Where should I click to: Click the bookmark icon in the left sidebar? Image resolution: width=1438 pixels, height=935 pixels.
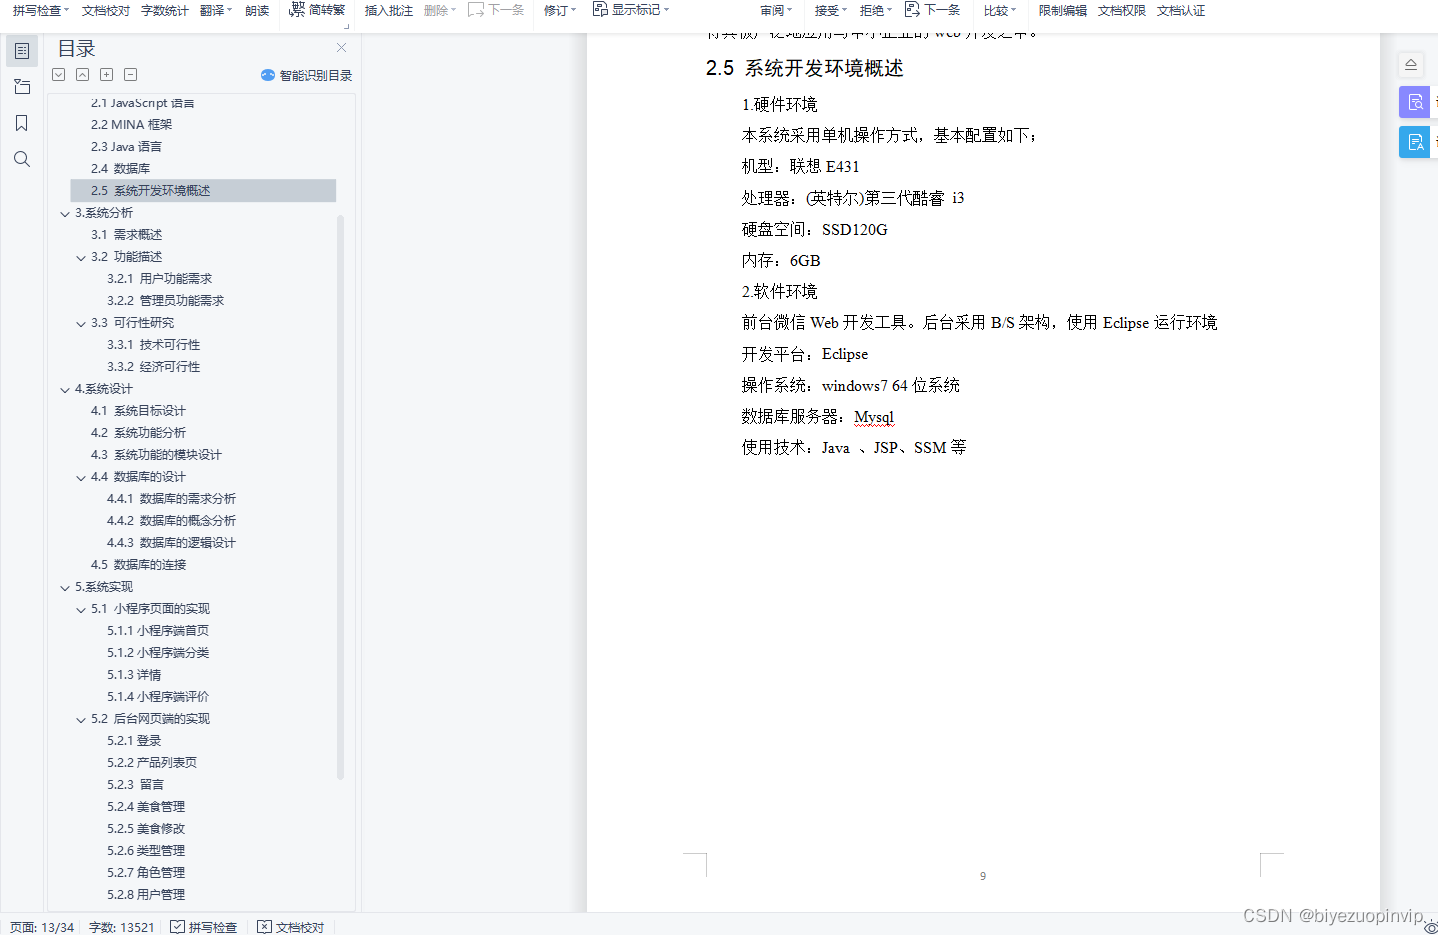[22, 122]
